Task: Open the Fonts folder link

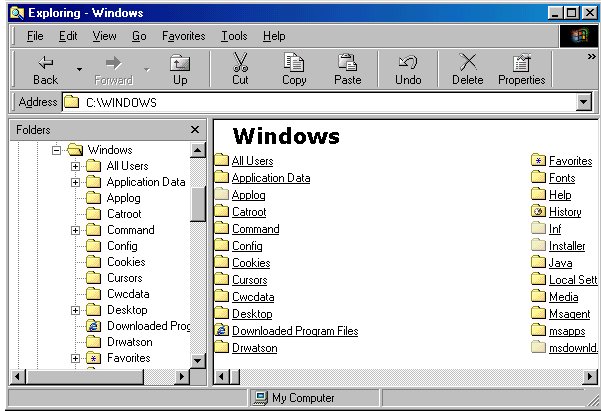Action: (562, 178)
